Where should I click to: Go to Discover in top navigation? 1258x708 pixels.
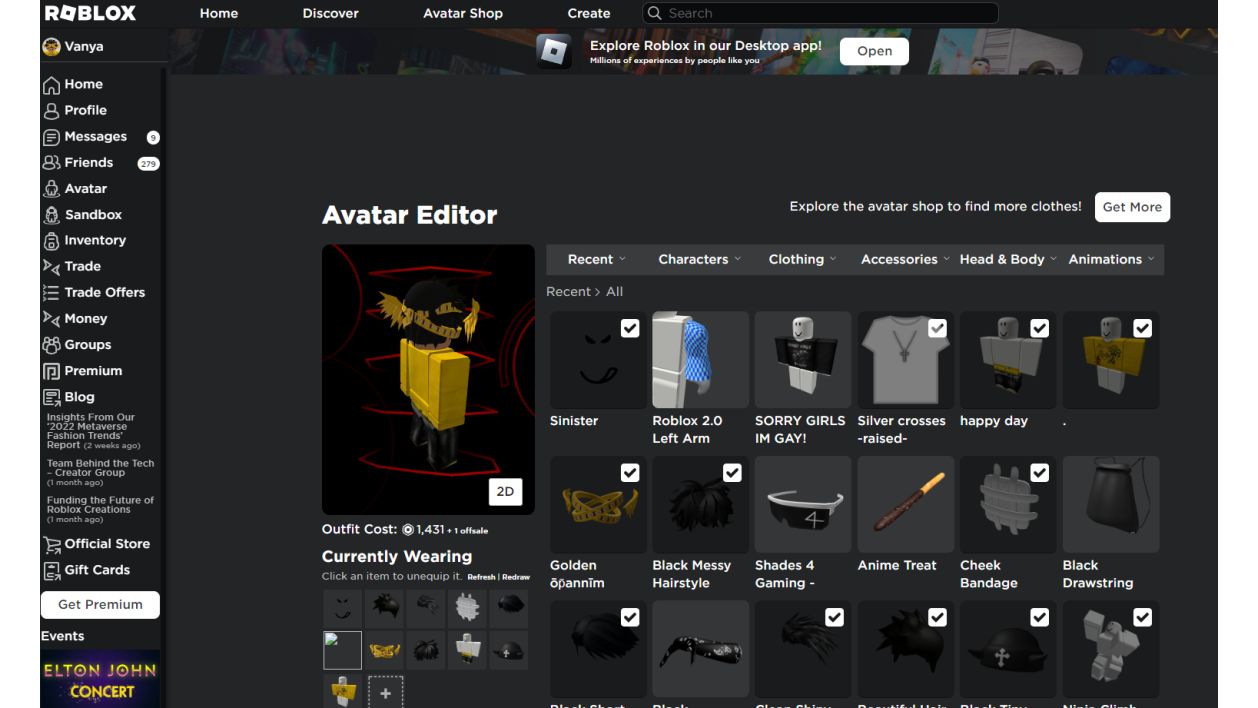(330, 13)
